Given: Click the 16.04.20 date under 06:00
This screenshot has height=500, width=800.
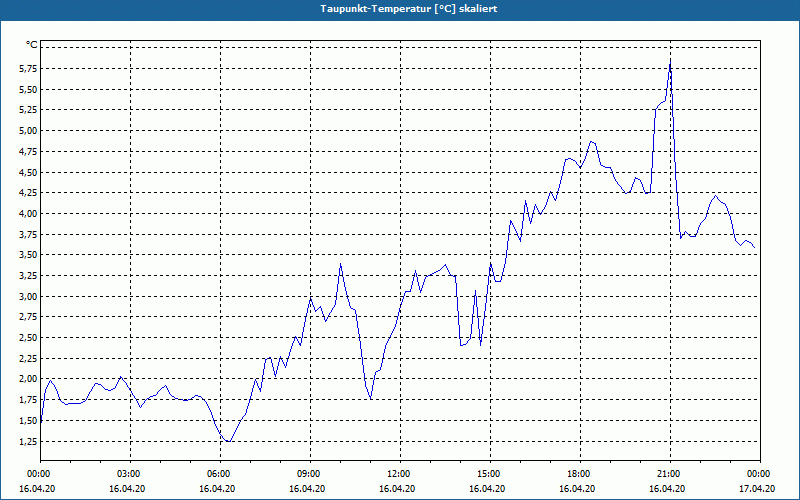Looking at the screenshot, I should 217,488.
